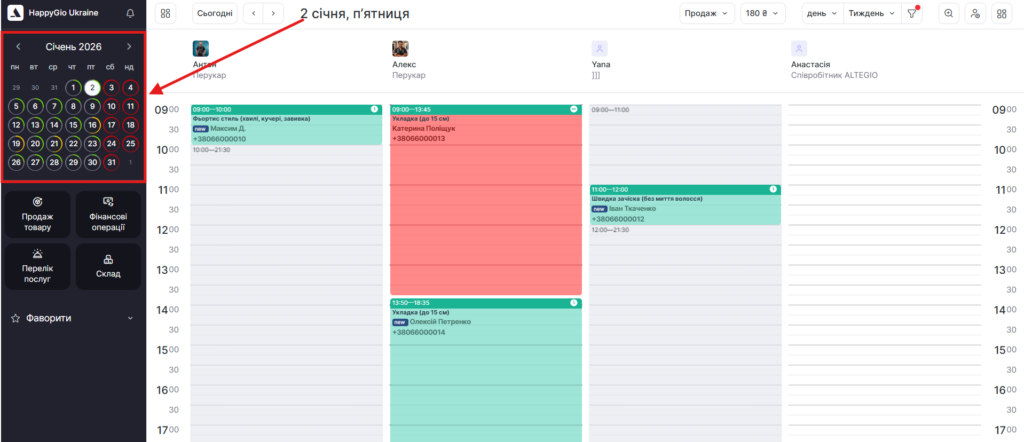This screenshot has height=442, width=1024.
Task: Select January 16 in mini calendar
Action: pyautogui.click(x=92, y=125)
